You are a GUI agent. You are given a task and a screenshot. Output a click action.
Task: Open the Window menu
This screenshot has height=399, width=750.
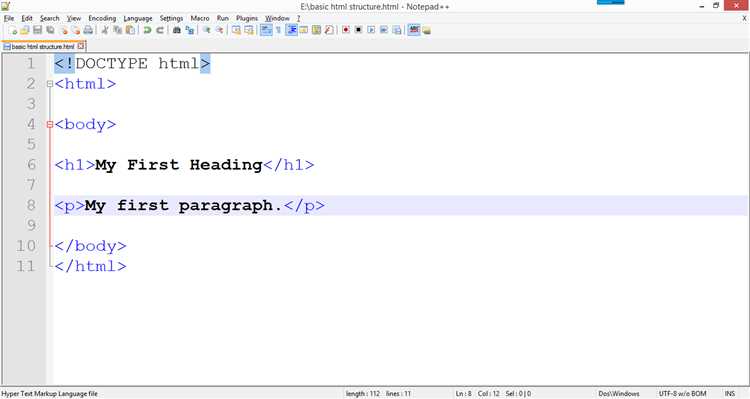(x=277, y=18)
